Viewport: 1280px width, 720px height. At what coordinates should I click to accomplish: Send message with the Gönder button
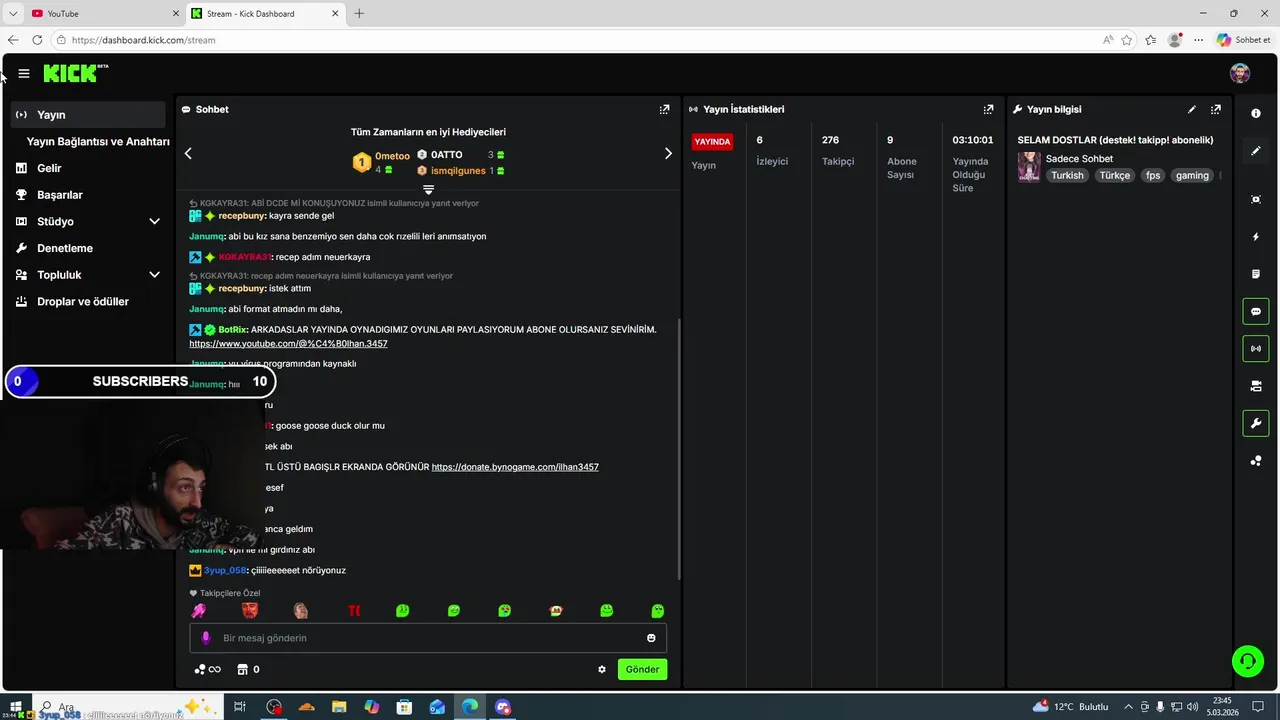642,669
